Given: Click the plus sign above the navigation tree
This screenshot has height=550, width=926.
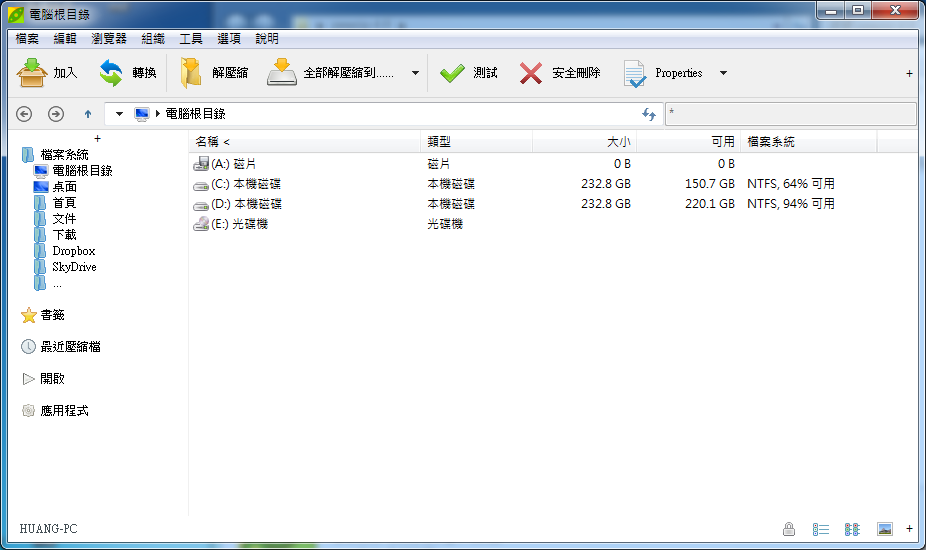Looking at the screenshot, I should click(x=97, y=138).
